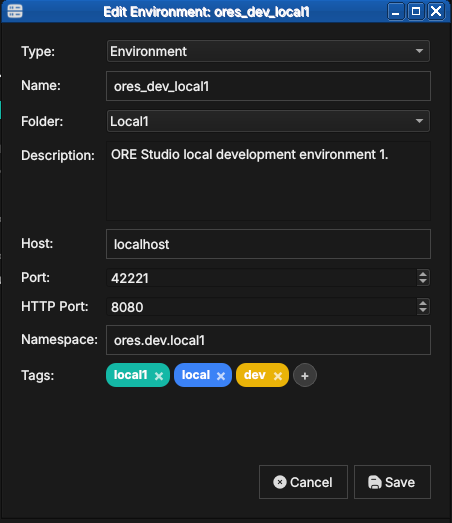Close the Edit Environment dialog
Screen dimensions: 452x523
coord(436,12)
